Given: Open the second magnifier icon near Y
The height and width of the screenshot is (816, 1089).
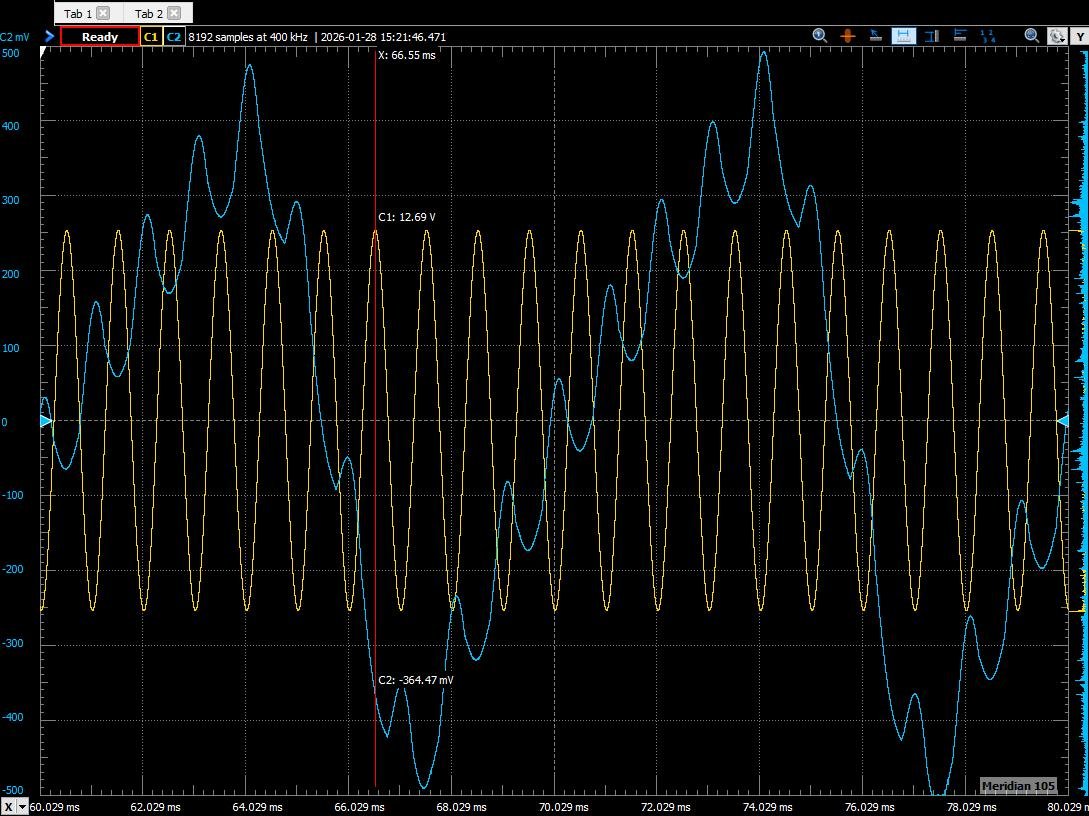Looking at the screenshot, I should coord(1032,36).
